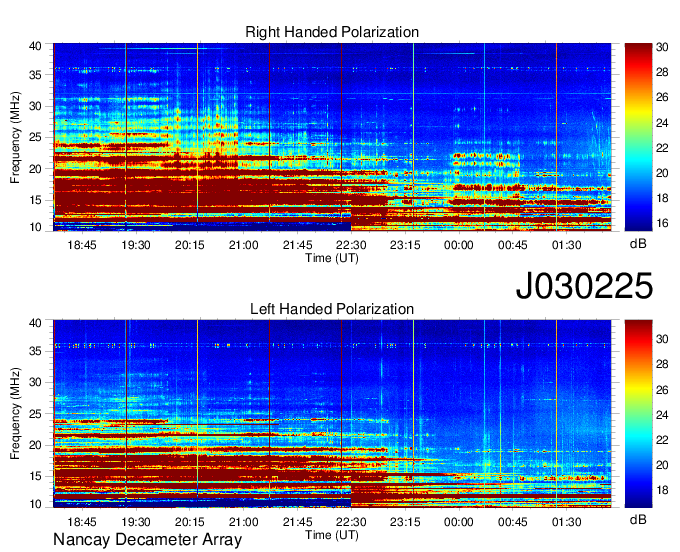Click the 24 value on Left Handed color bar
The width and height of the screenshot is (680, 552).
pyautogui.click(x=662, y=415)
